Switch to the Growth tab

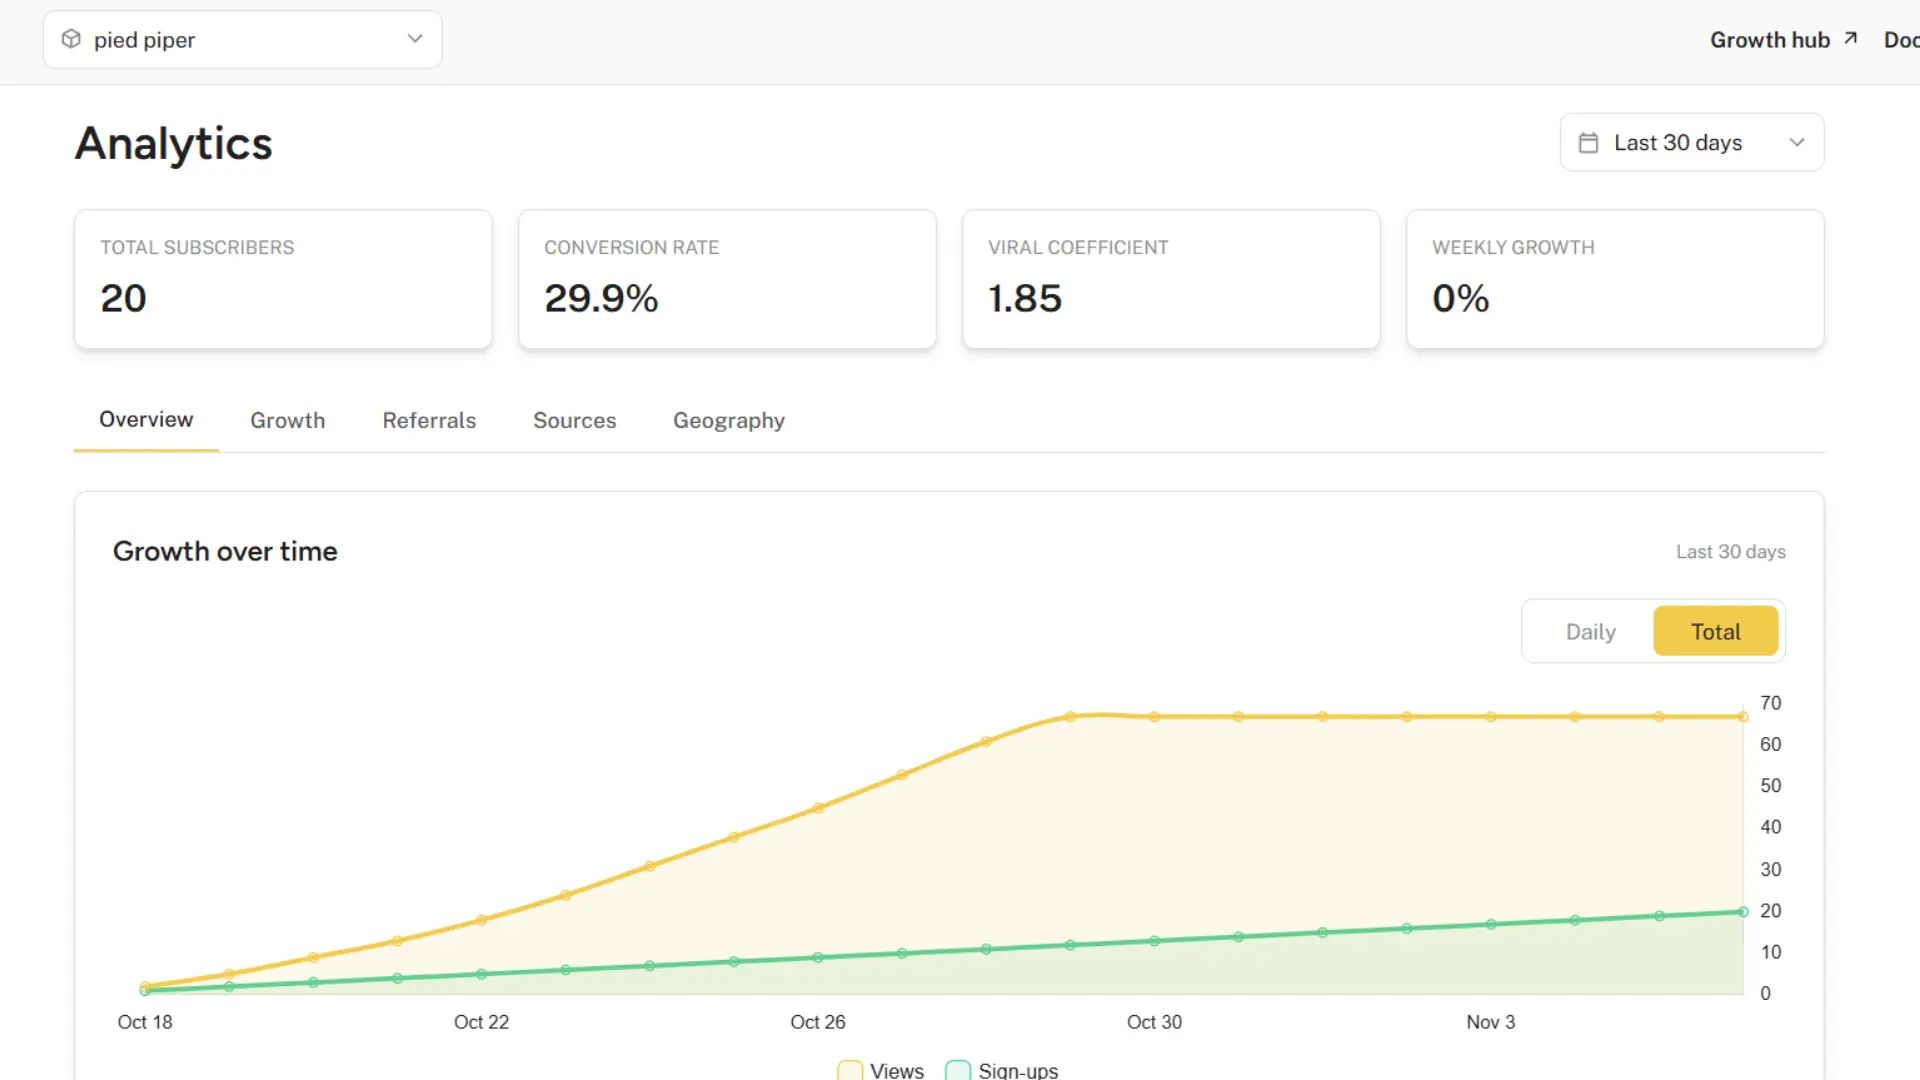(x=287, y=420)
